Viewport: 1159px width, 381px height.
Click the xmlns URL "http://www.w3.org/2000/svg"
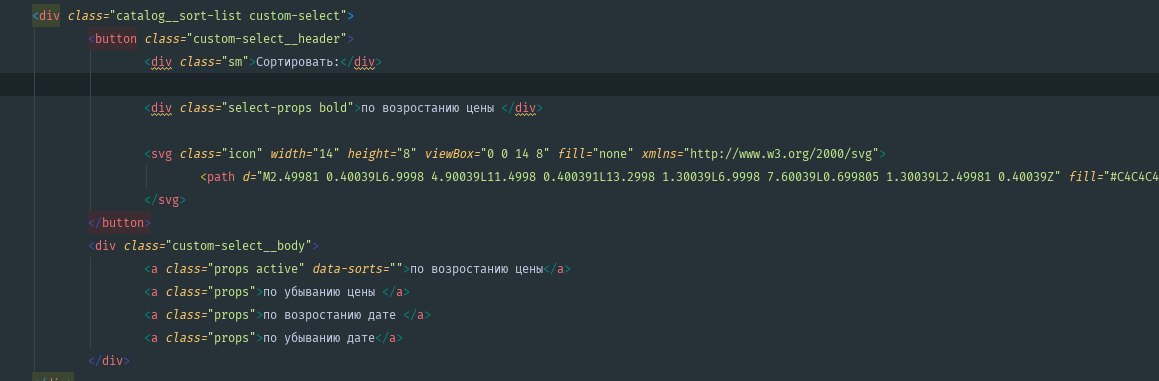tap(782, 154)
